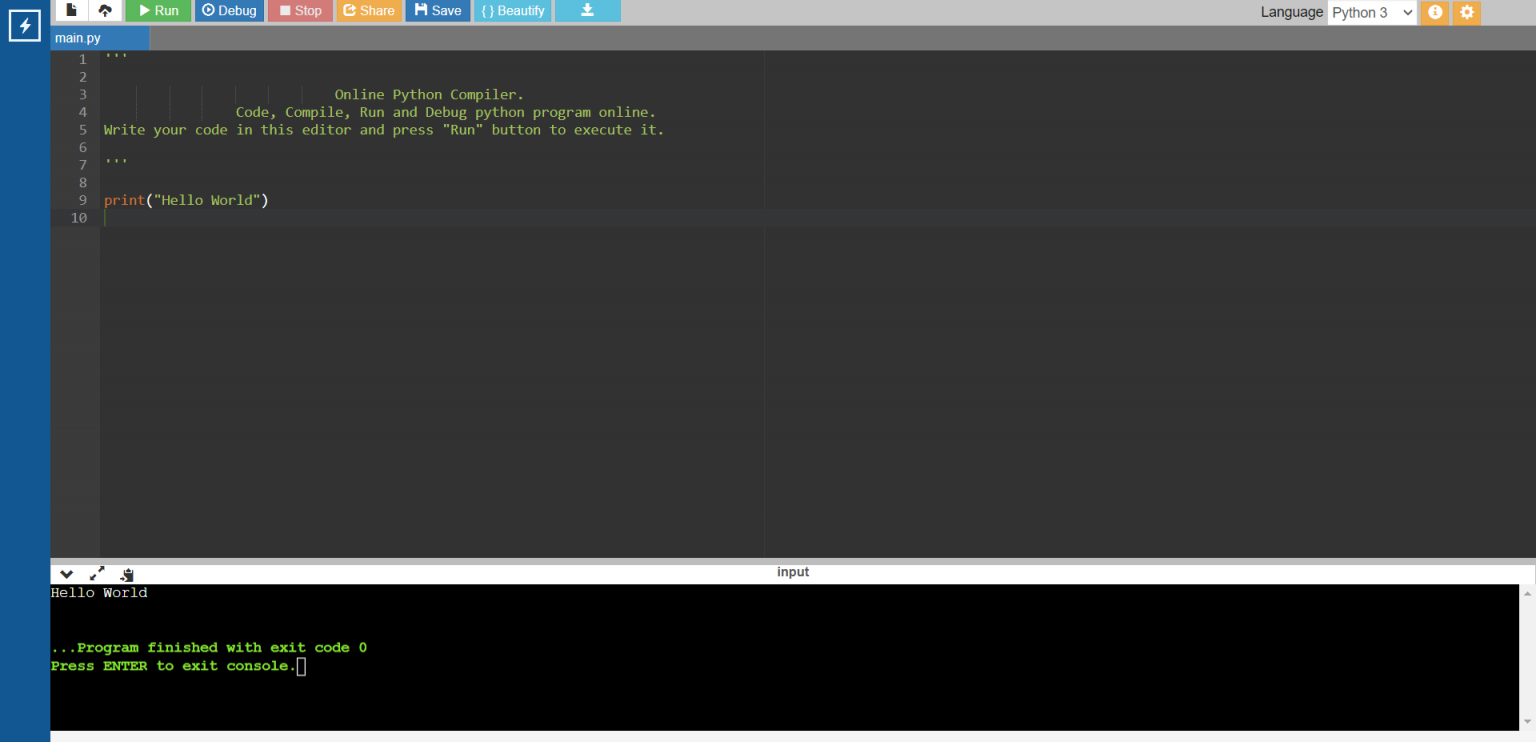This screenshot has width=1536, height=742.
Task: Start the Debug session
Action: pos(229,10)
